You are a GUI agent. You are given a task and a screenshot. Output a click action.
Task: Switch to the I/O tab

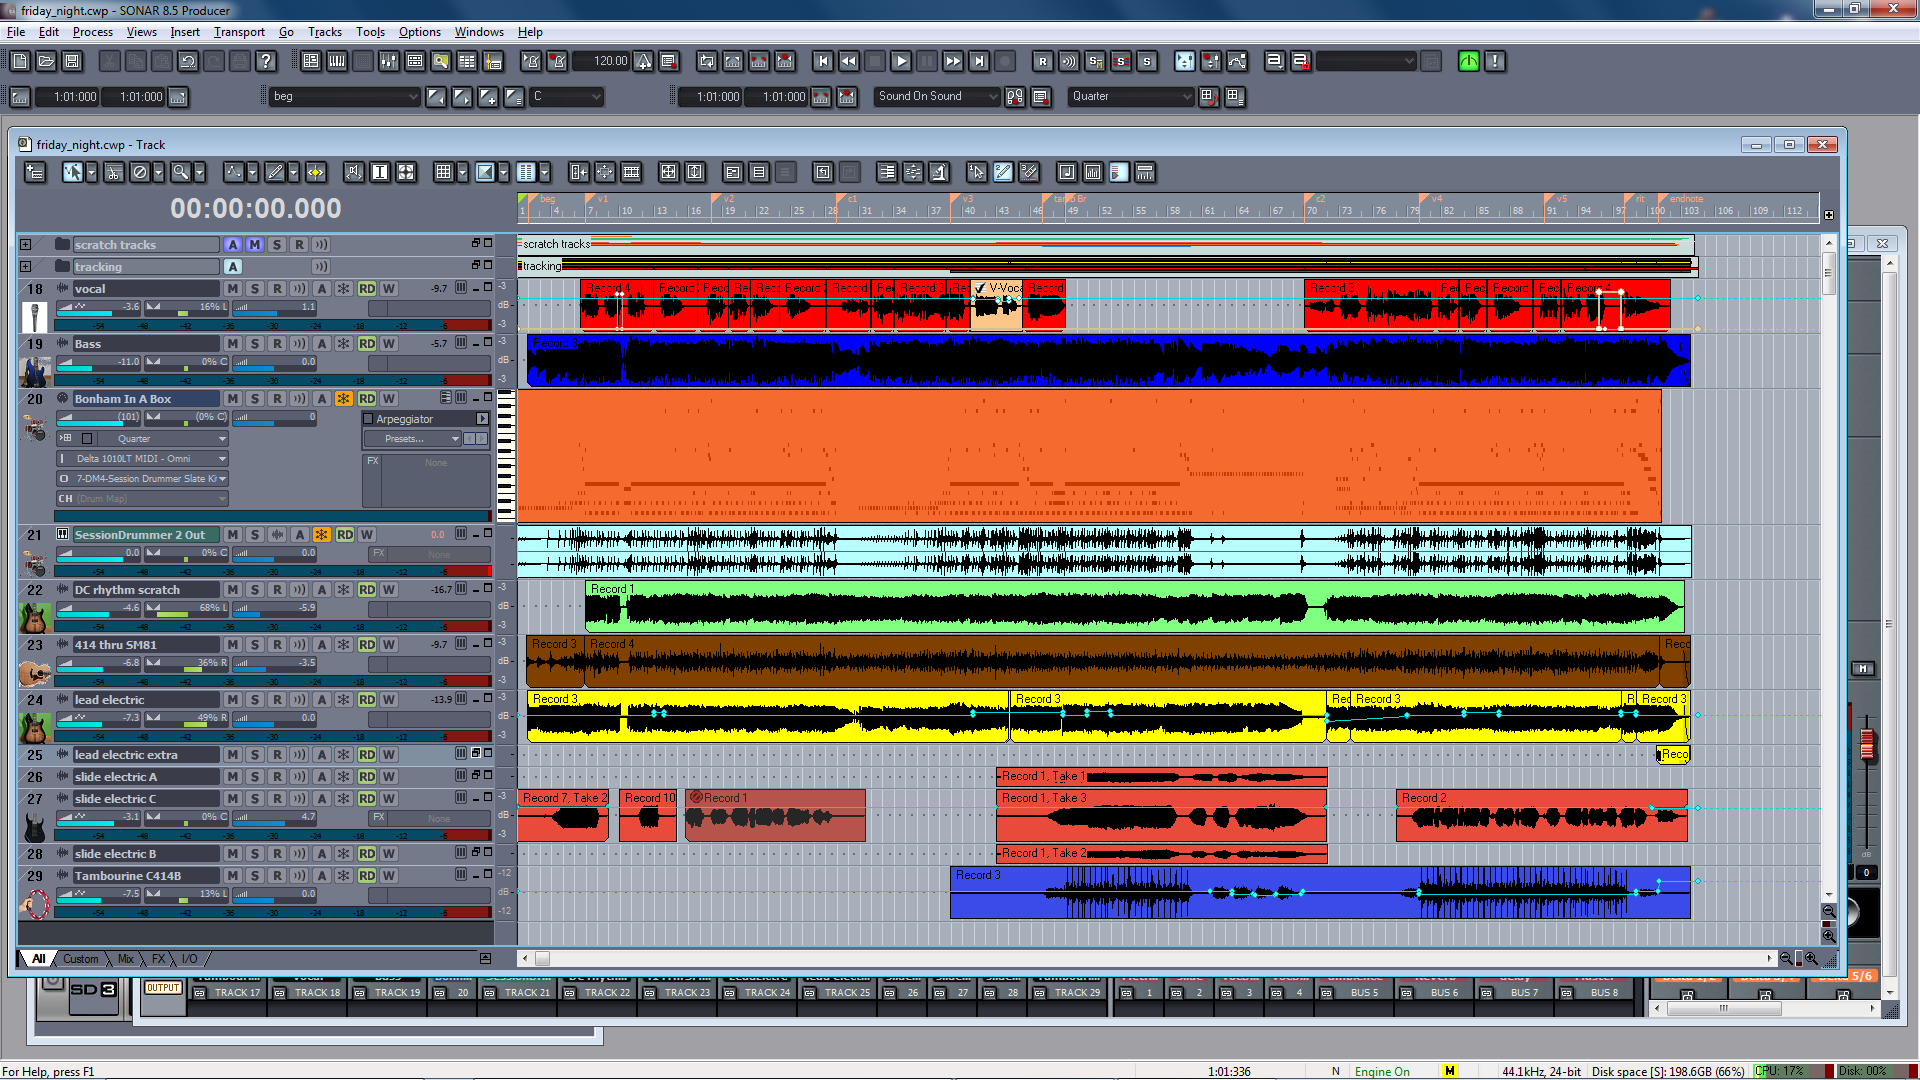pos(189,959)
